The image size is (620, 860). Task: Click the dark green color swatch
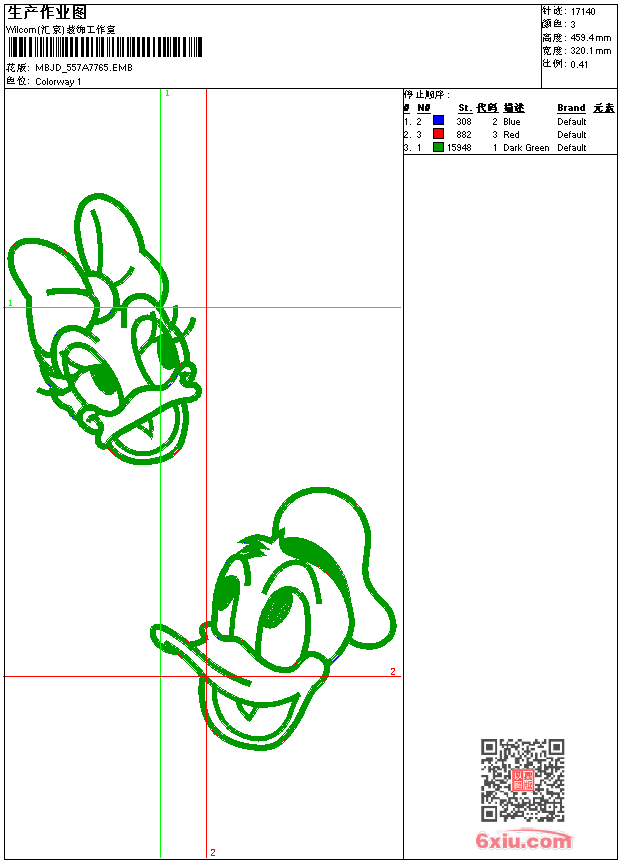(x=438, y=147)
